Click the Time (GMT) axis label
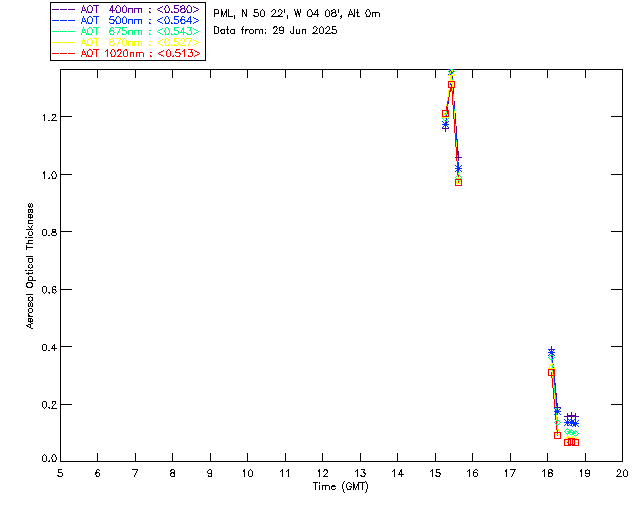The image size is (640, 512). [x=340, y=487]
